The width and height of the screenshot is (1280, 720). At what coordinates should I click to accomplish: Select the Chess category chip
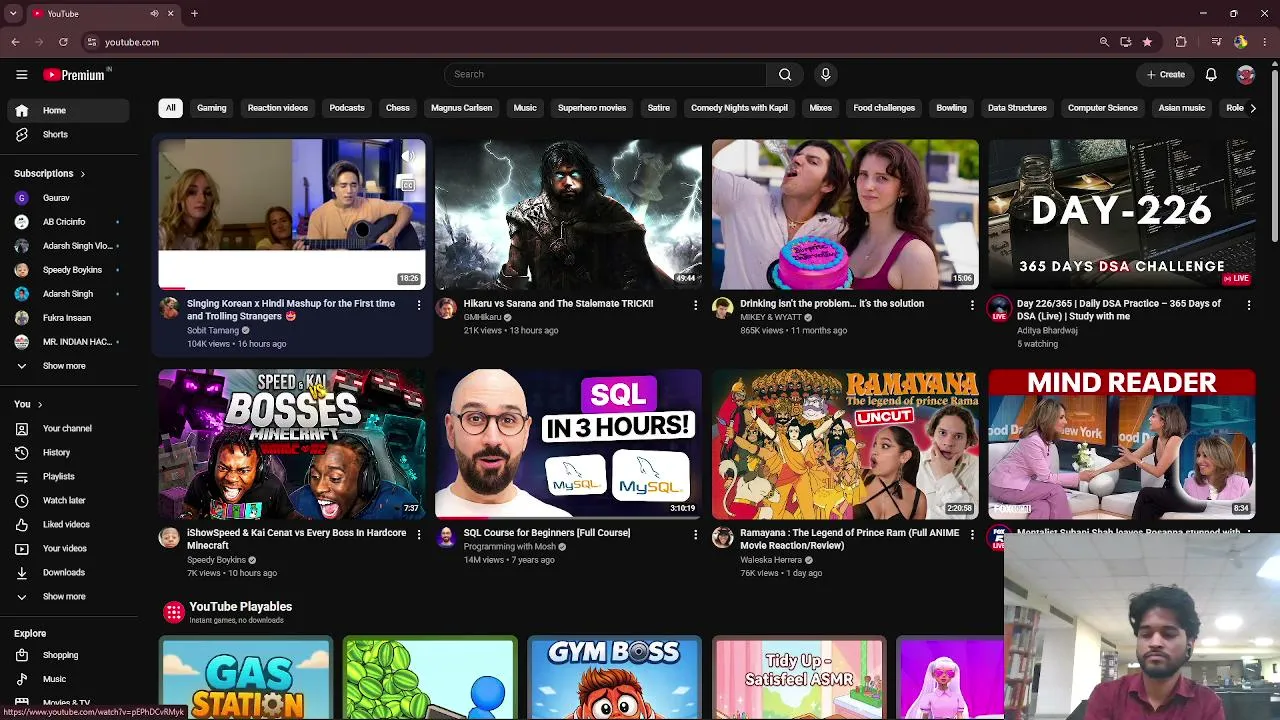(398, 108)
